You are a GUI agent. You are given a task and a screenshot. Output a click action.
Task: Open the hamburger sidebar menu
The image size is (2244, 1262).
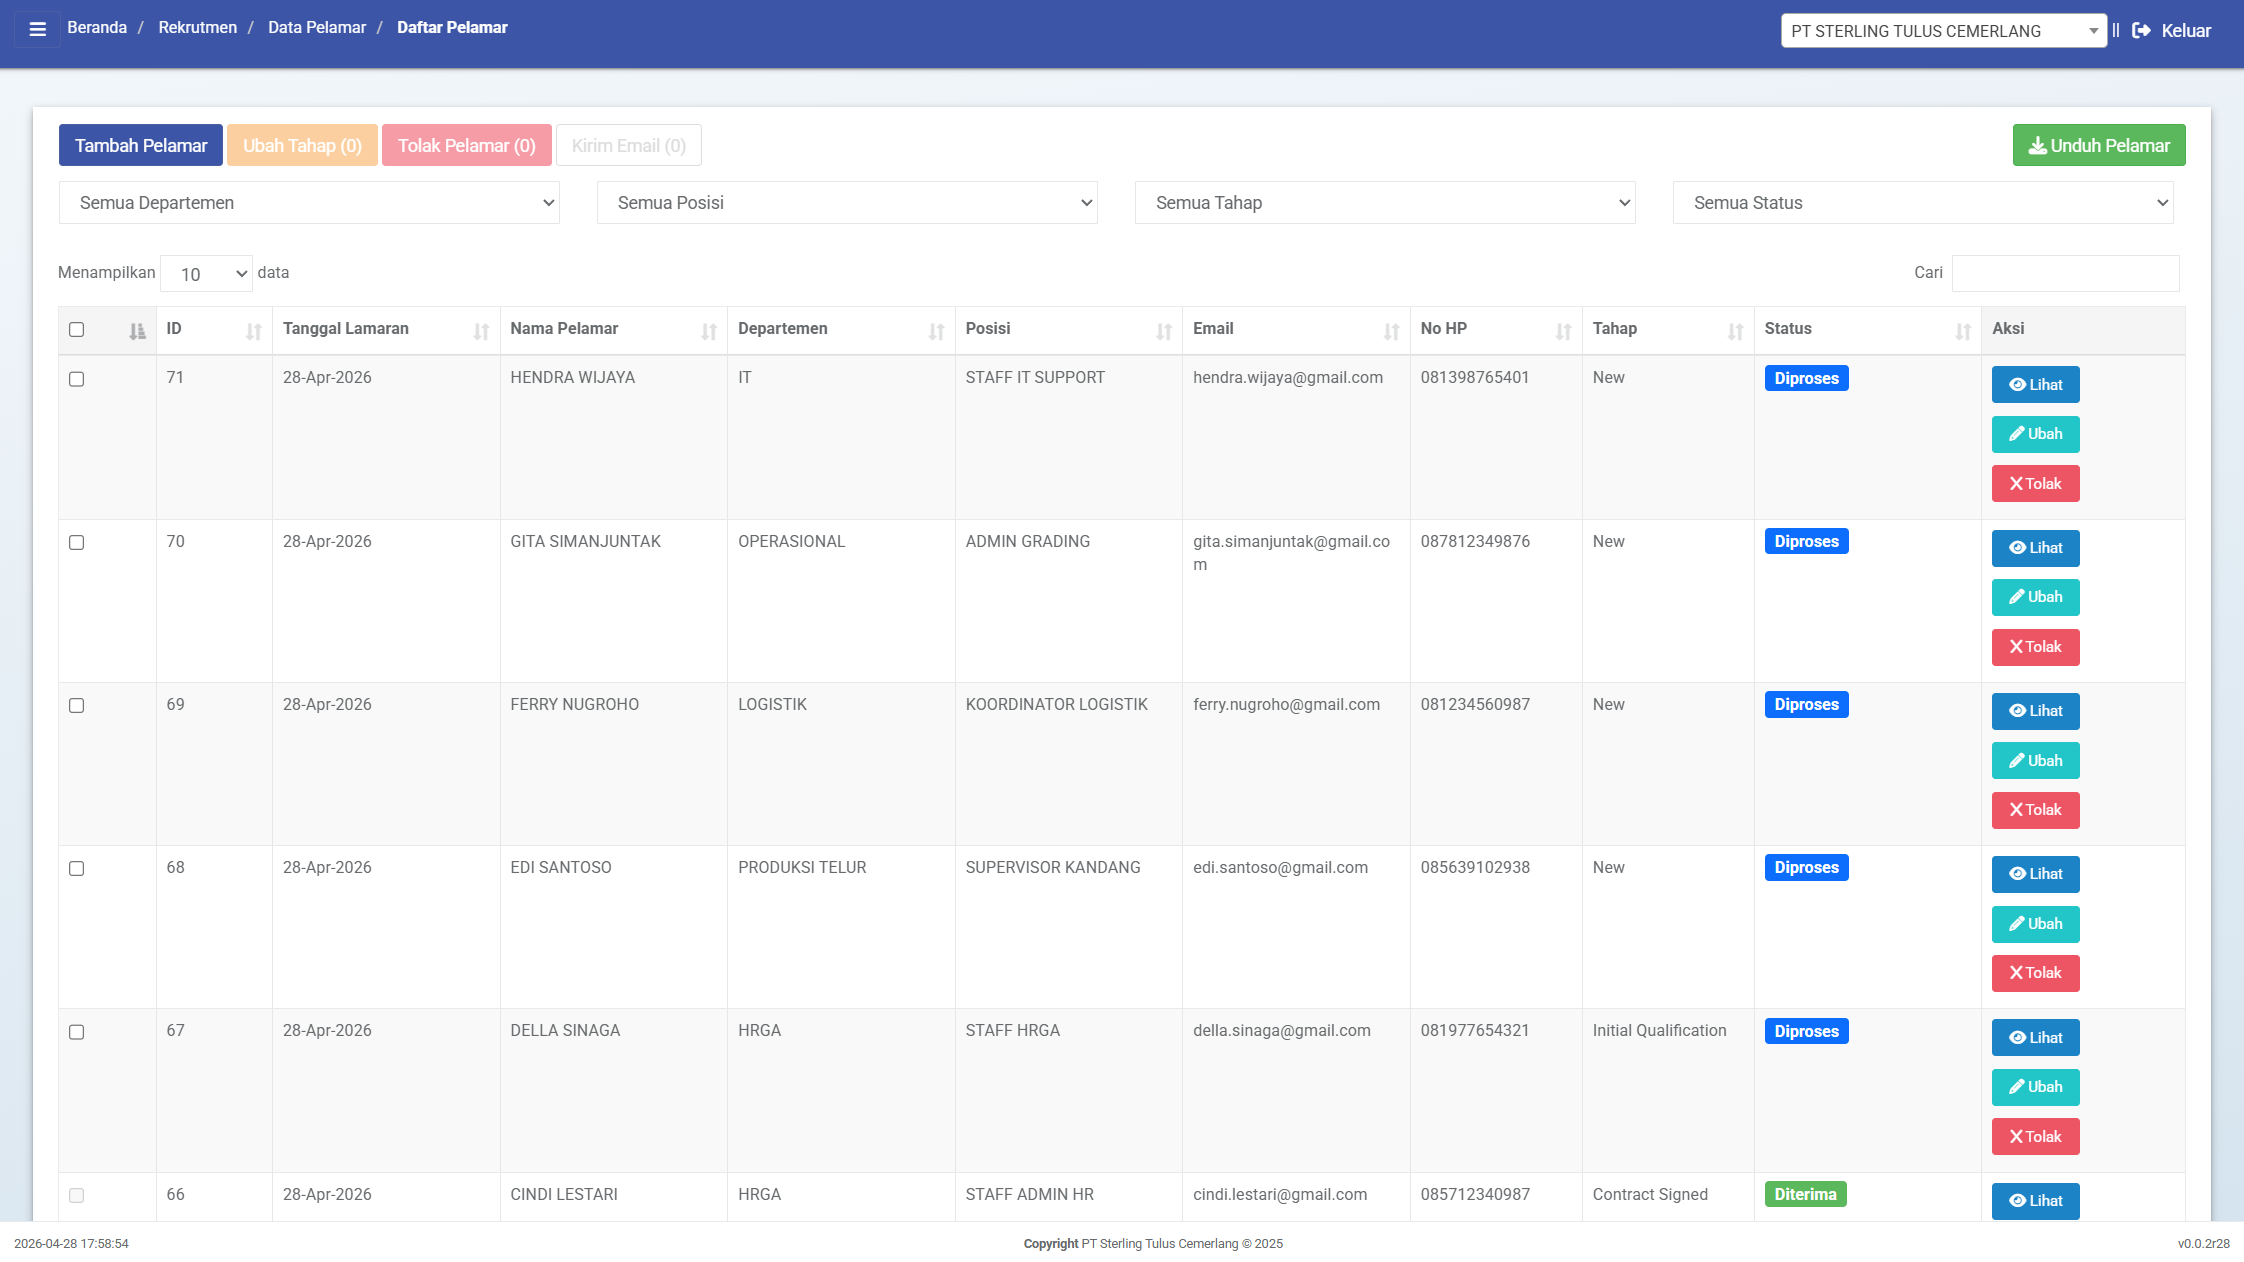coord(38,29)
